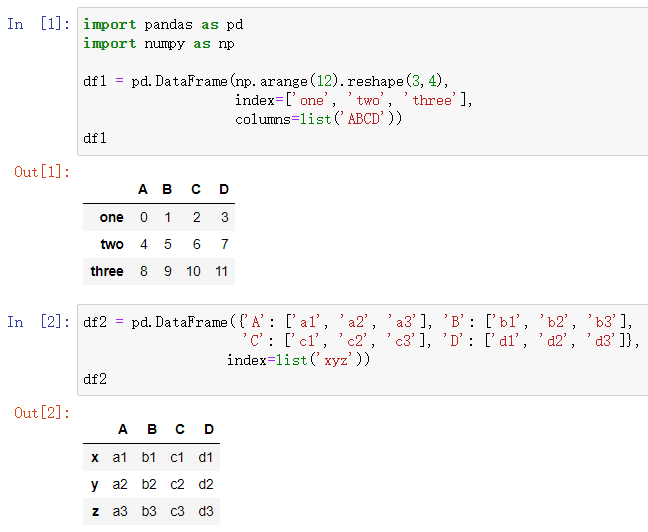This screenshot has width=648, height=532.
Task: Click the Out[1] output prompt
Action: click(42, 172)
